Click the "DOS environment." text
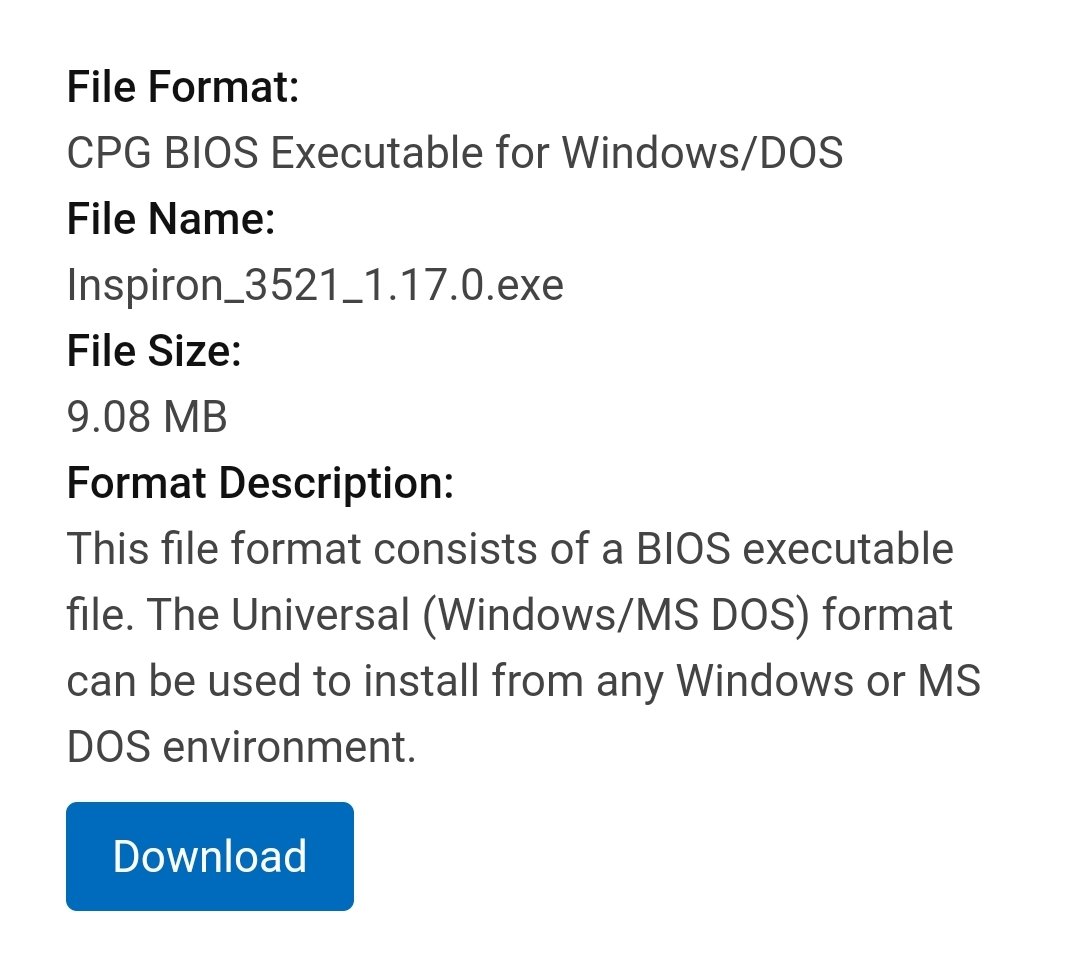The height and width of the screenshot is (970, 1080). tap(241, 747)
